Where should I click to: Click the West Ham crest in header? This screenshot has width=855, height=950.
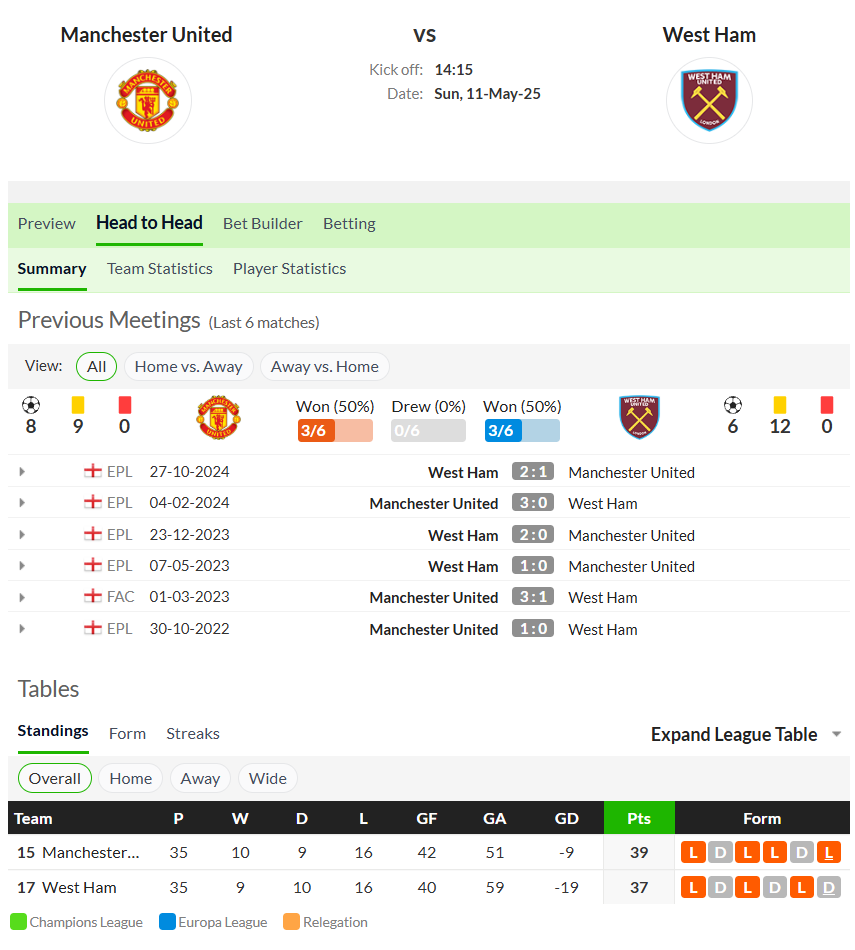709,101
